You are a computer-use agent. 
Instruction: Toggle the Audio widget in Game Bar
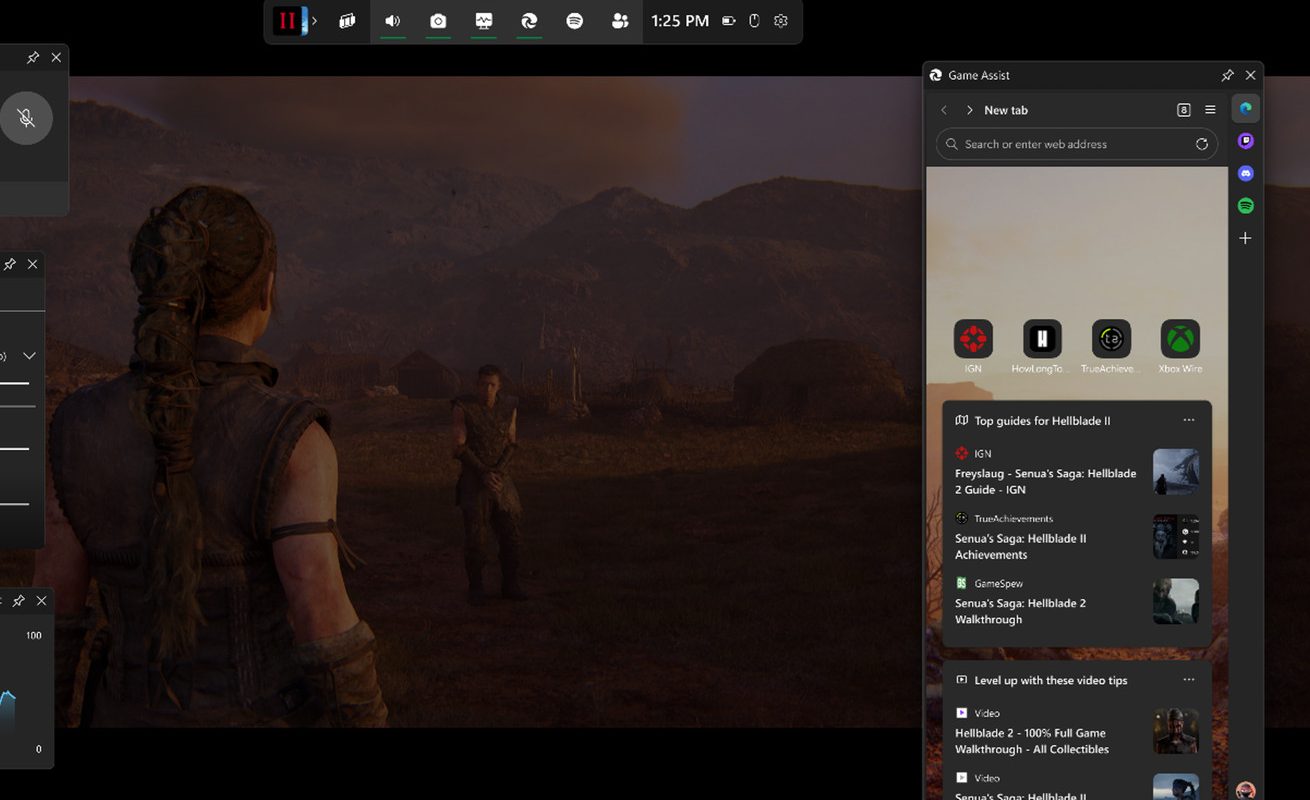[393, 21]
